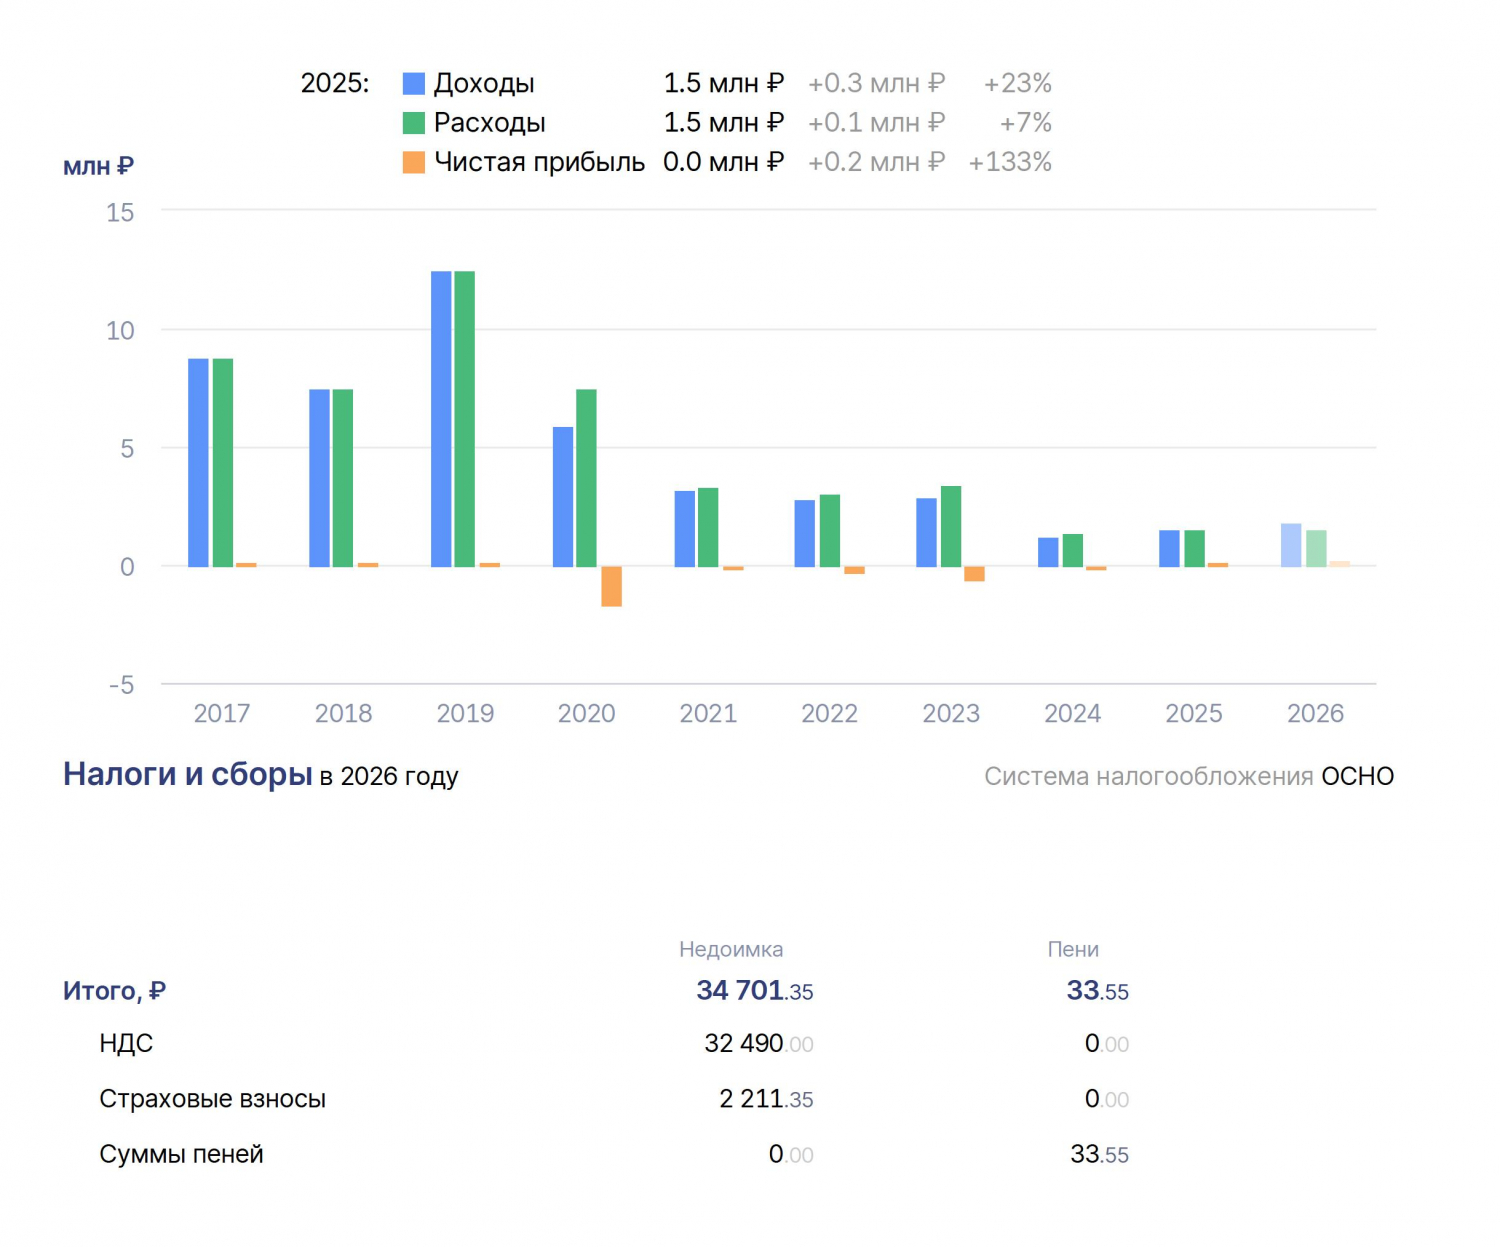
Task: Click the orange Чистая прибыль legend swatch
Action: (x=413, y=162)
